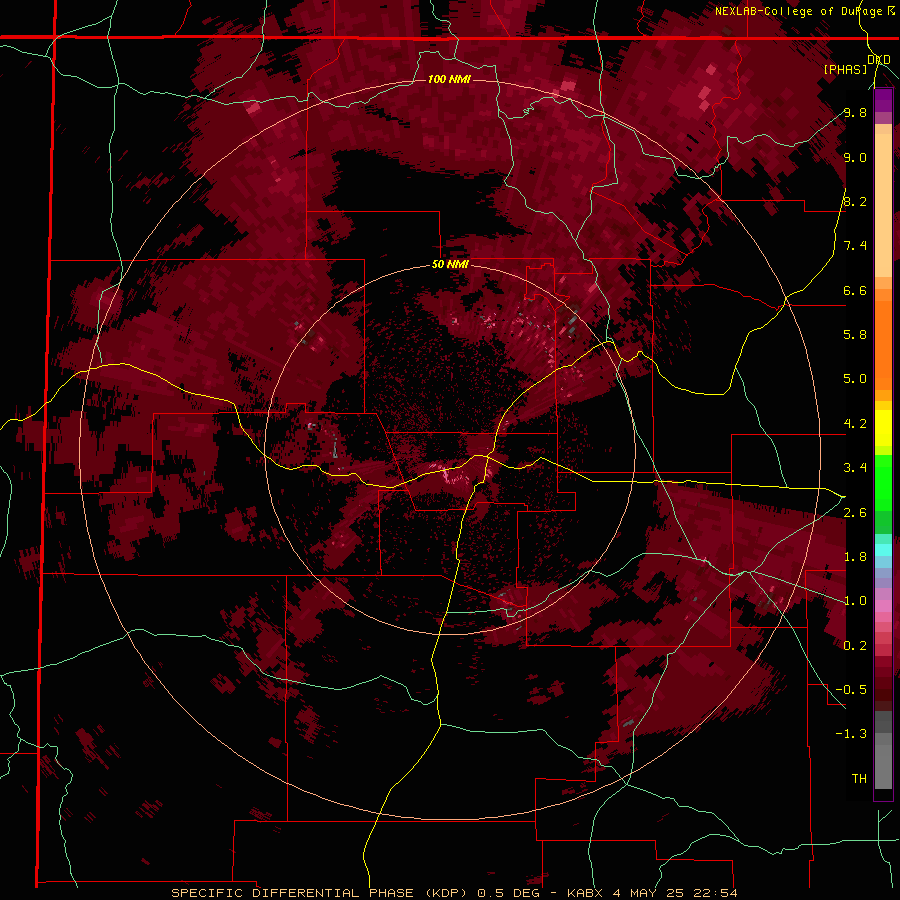Click the purple top segment of color bar
900x900 pixels.
pyautogui.click(x=883, y=100)
